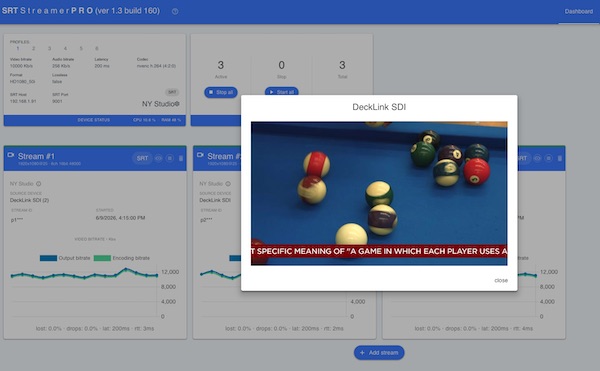600x371 pixels.
Task: Open the help icon beside the app title
Action: [x=175, y=11]
